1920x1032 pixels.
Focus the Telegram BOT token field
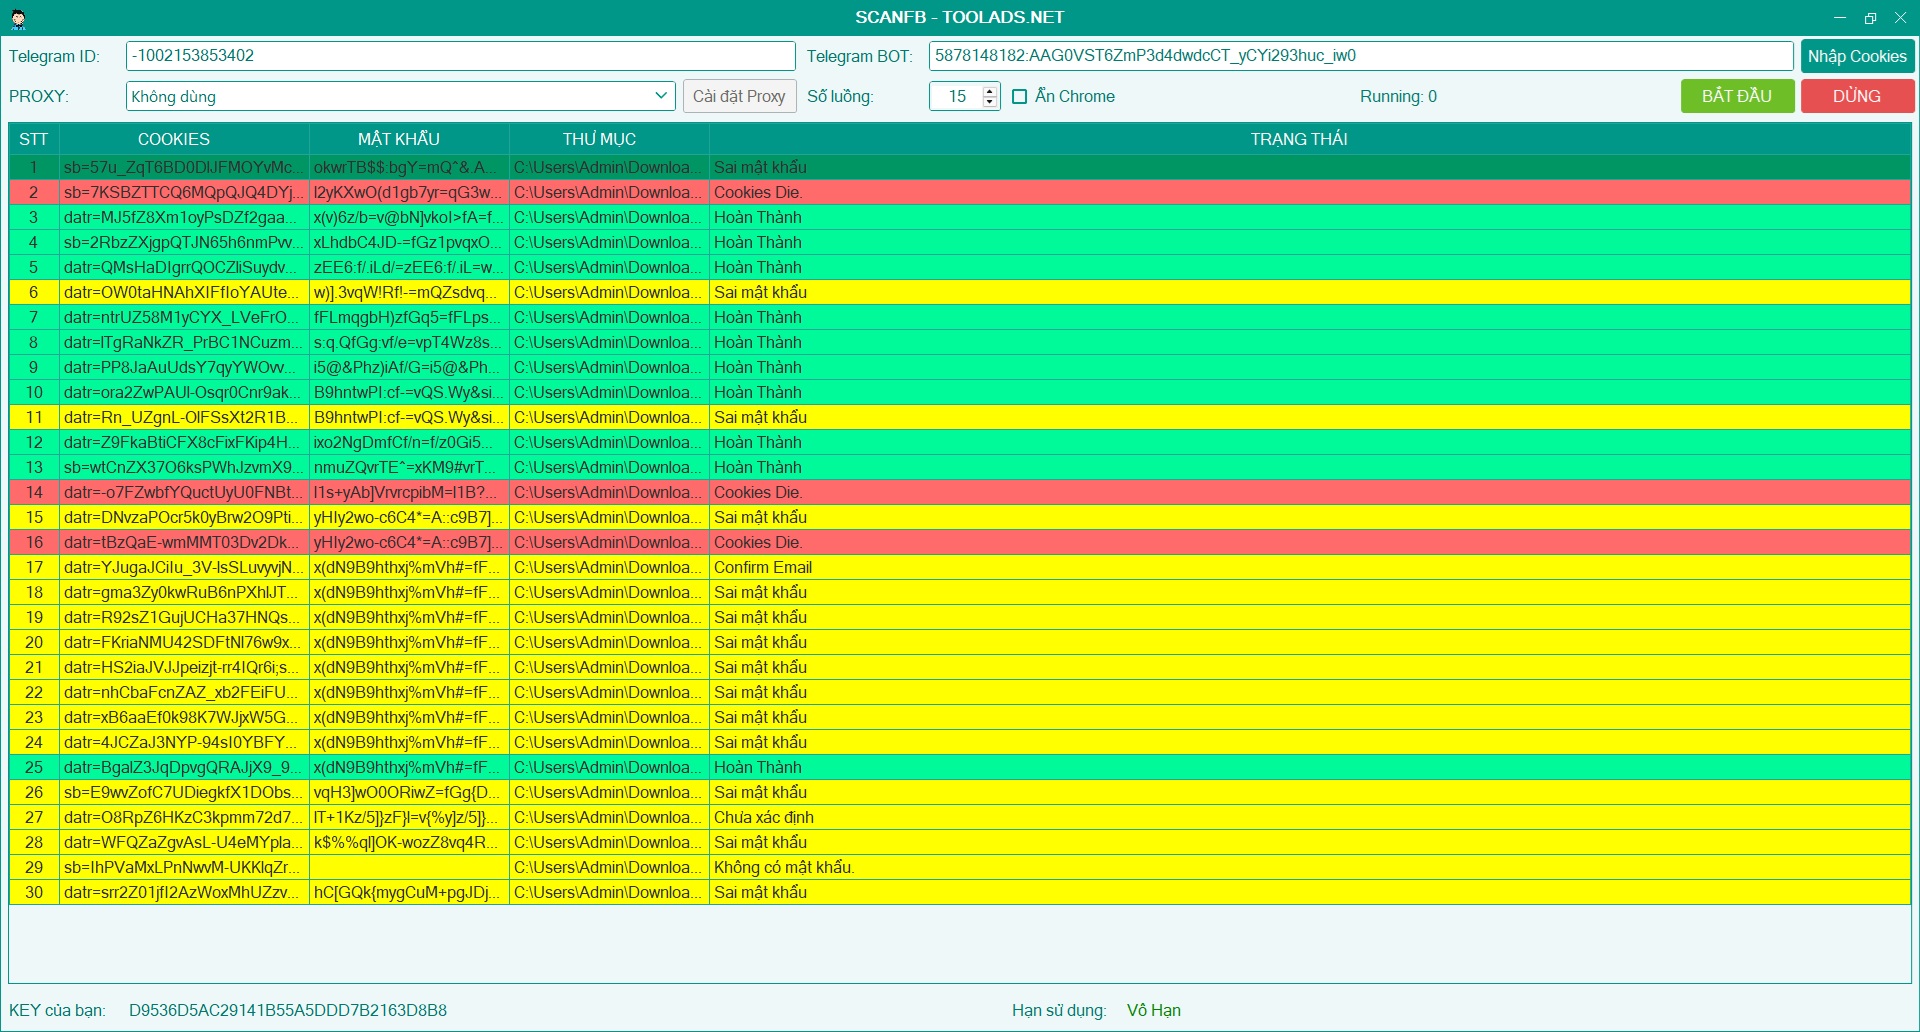click(1360, 56)
